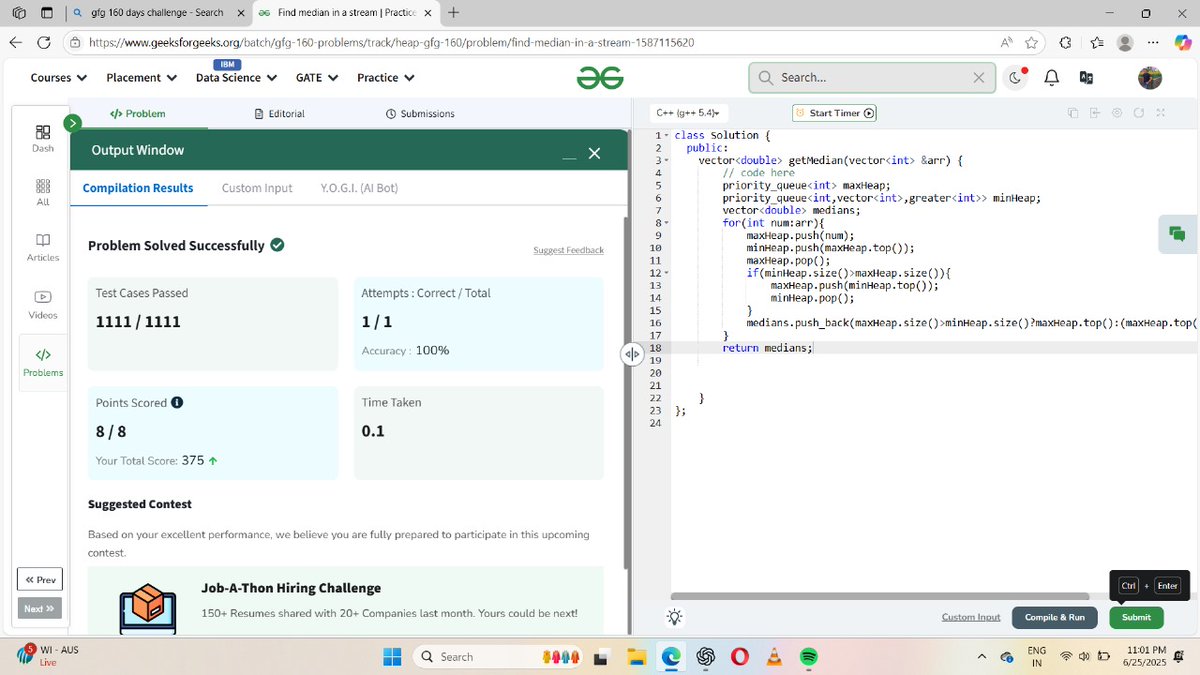This screenshot has height=675, width=1200.
Task: Select All in the left sidebar
Action: 43,193
